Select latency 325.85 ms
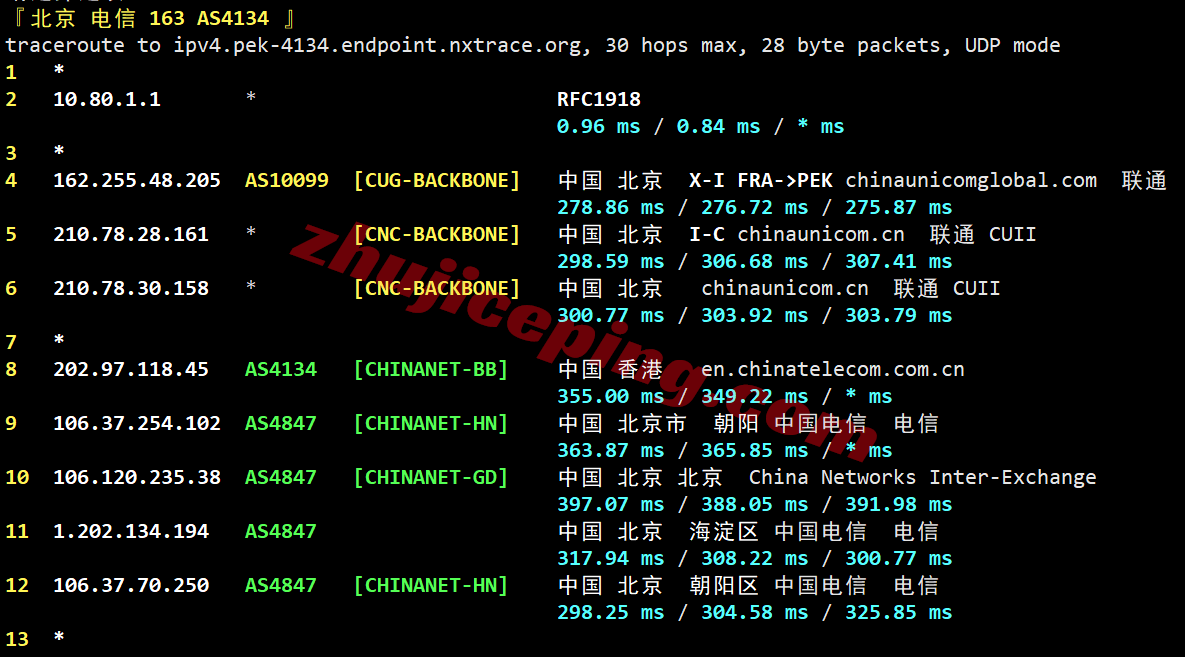This screenshot has height=657, width=1185. 899,613
